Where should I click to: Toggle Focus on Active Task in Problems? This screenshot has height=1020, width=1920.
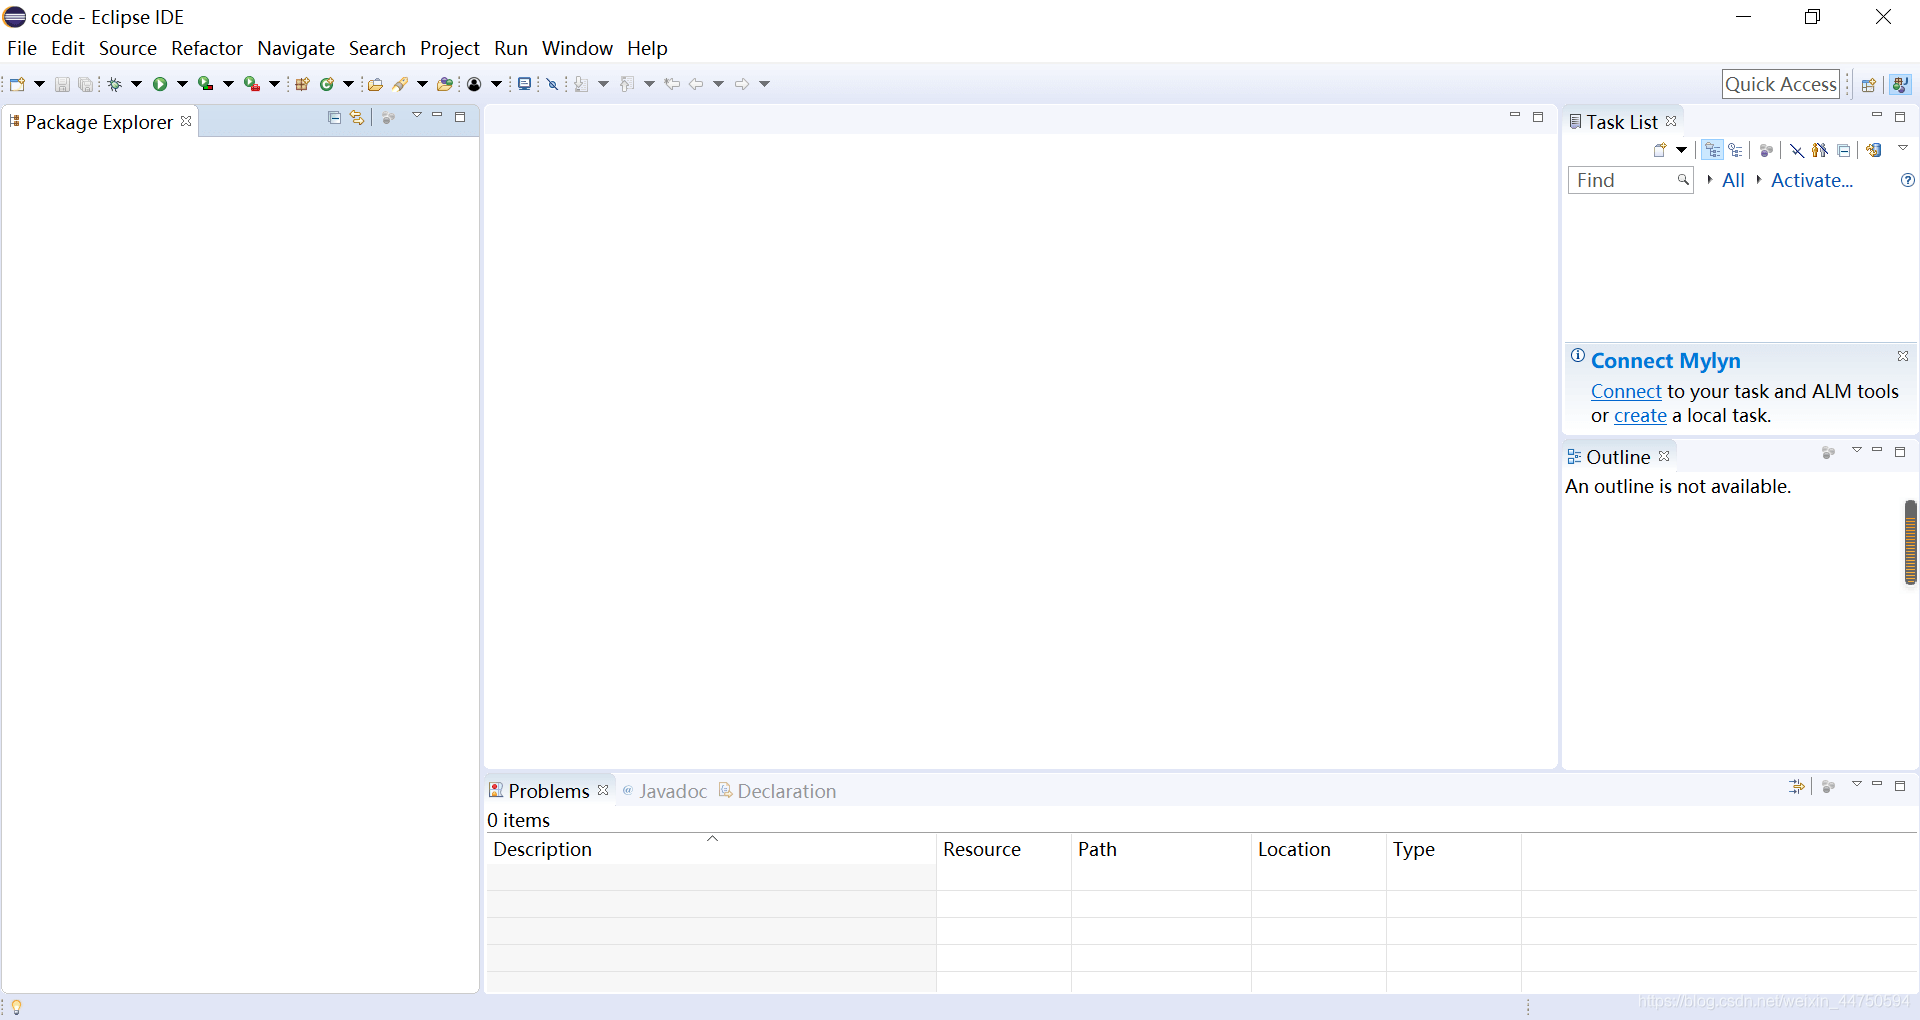[x=1828, y=787]
